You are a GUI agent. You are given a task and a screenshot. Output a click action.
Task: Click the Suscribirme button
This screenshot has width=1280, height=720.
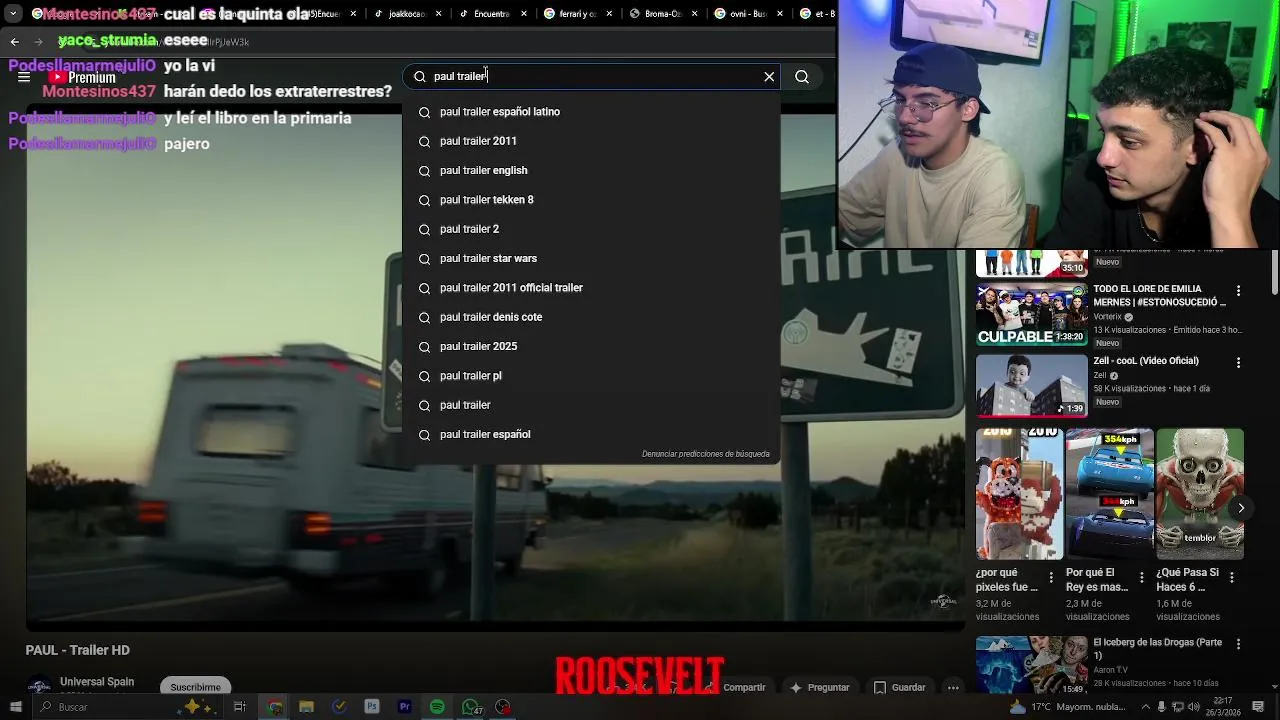pos(195,687)
